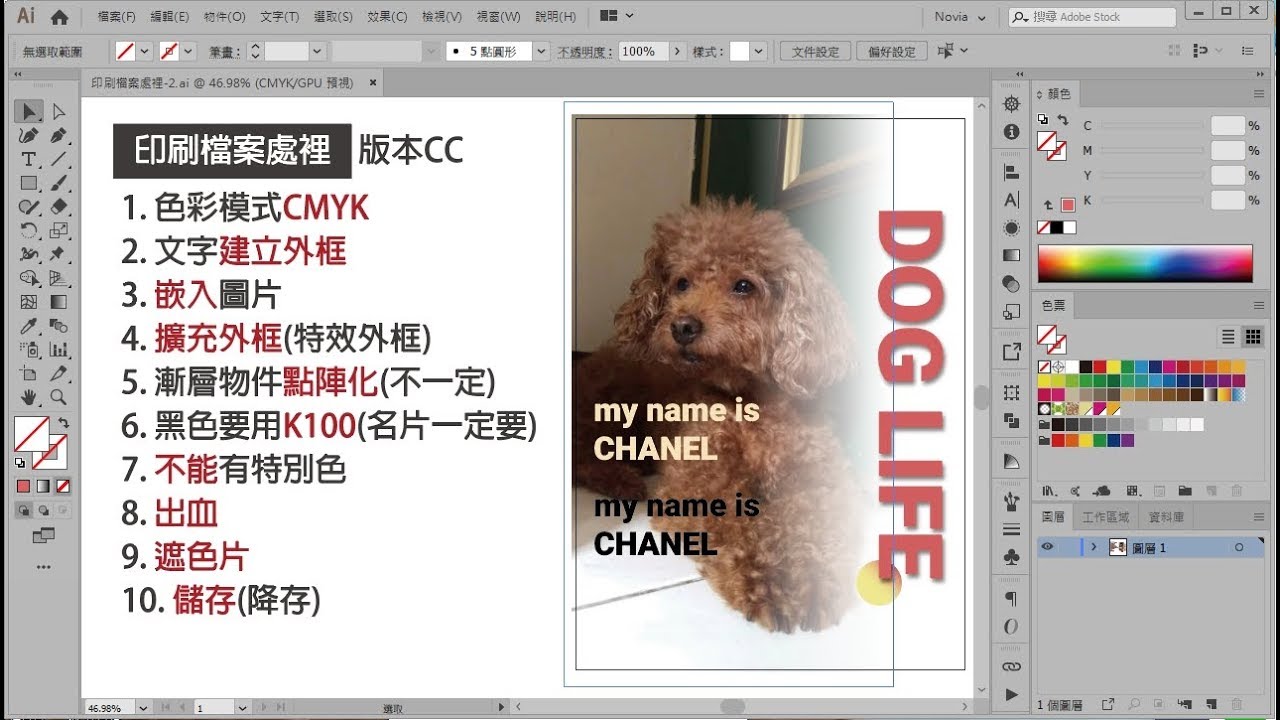Click target circle of 圖層 1
Screen dimensions: 1280x720
pos(1239,547)
